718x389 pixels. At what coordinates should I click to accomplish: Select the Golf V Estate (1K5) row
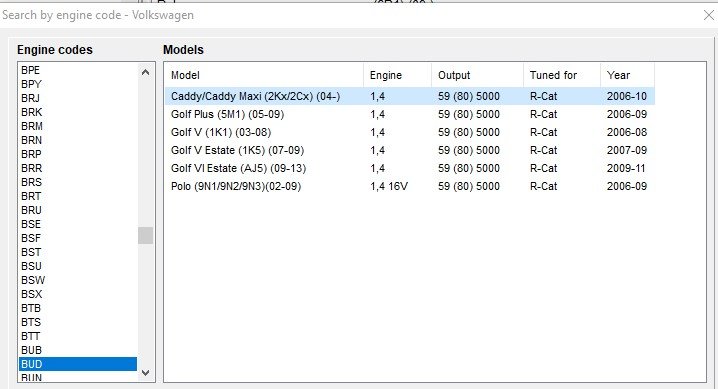410,150
